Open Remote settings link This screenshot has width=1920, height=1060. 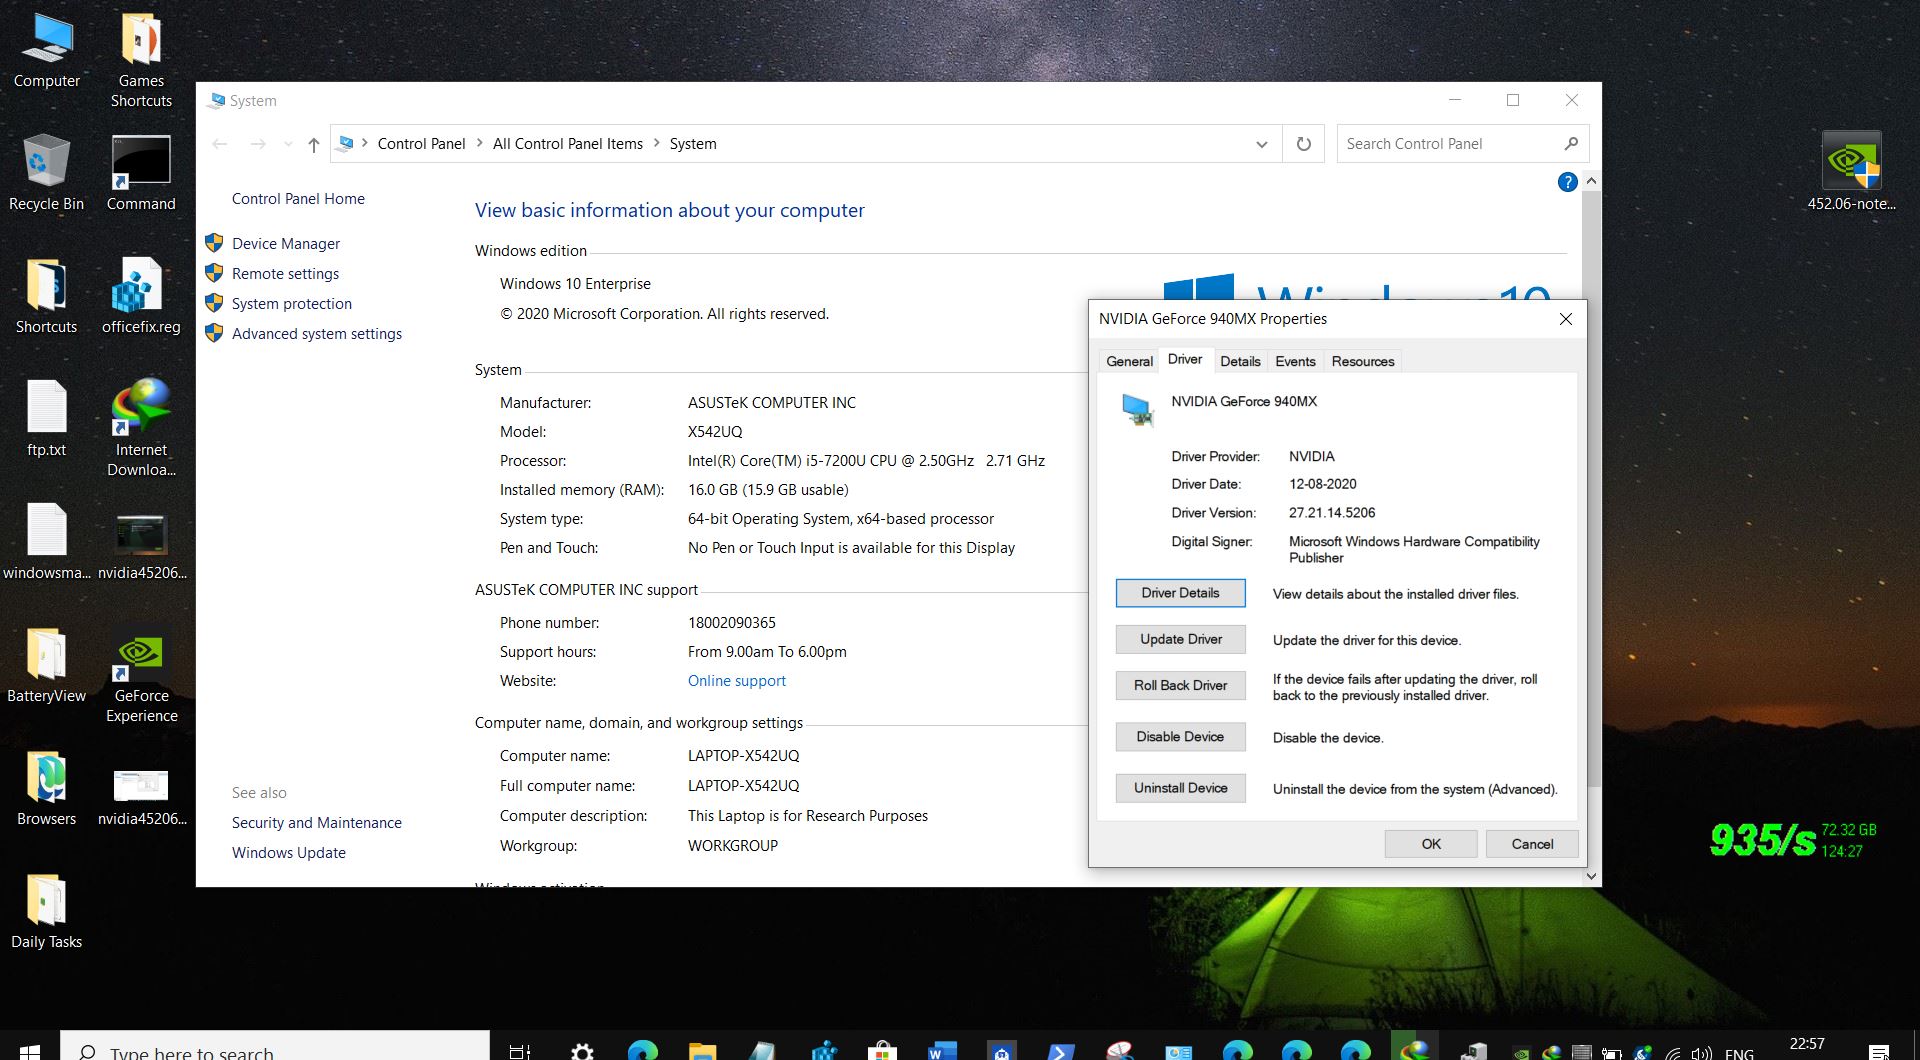point(285,273)
